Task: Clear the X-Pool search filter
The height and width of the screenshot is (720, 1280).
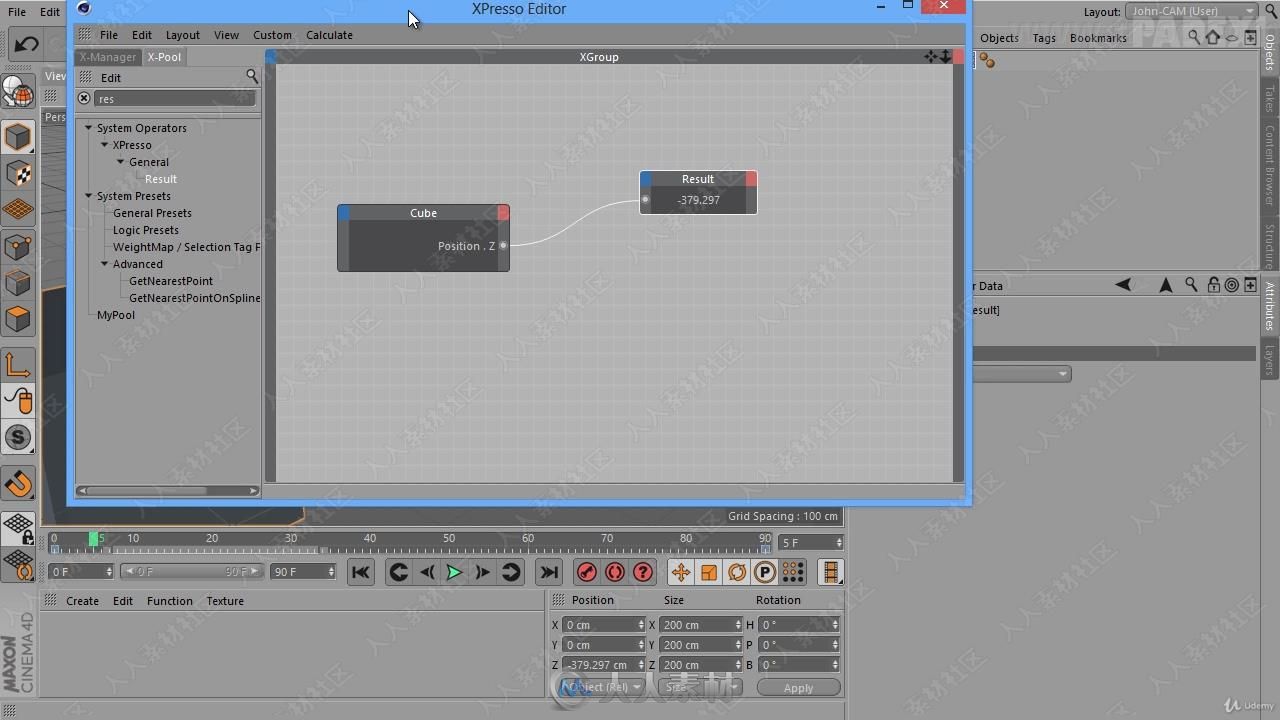Action: click(84, 98)
